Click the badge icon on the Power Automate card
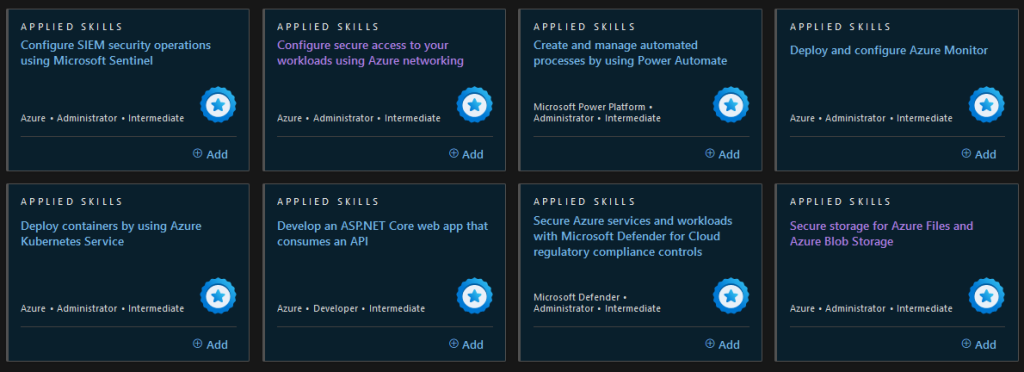 pyautogui.click(x=731, y=104)
